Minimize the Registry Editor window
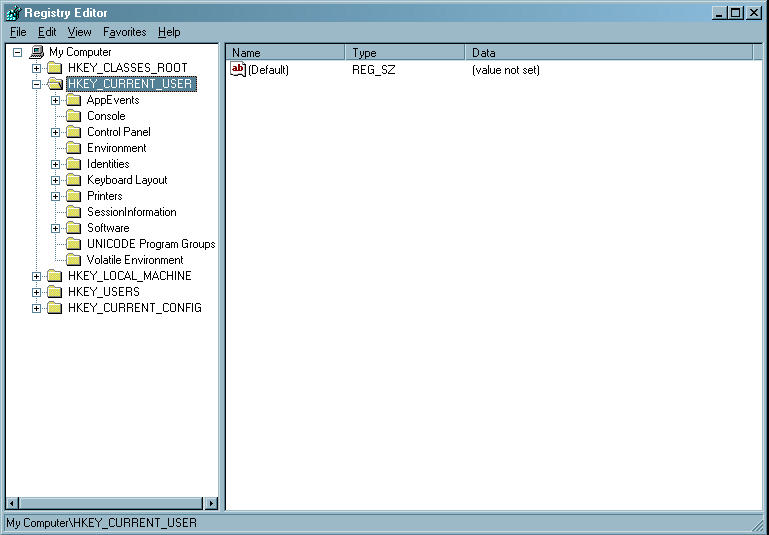 pos(720,13)
